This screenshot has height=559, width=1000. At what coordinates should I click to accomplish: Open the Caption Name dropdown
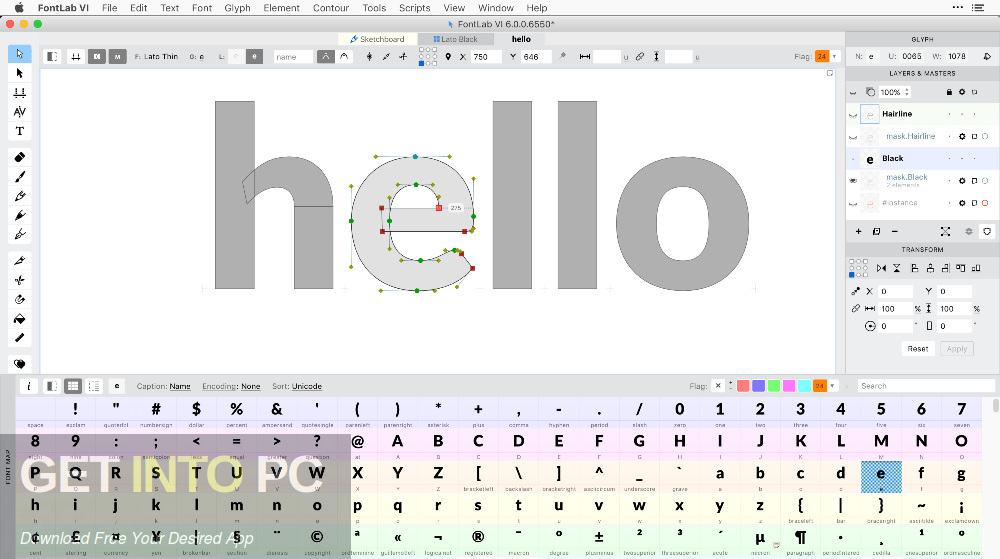click(180, 386)
